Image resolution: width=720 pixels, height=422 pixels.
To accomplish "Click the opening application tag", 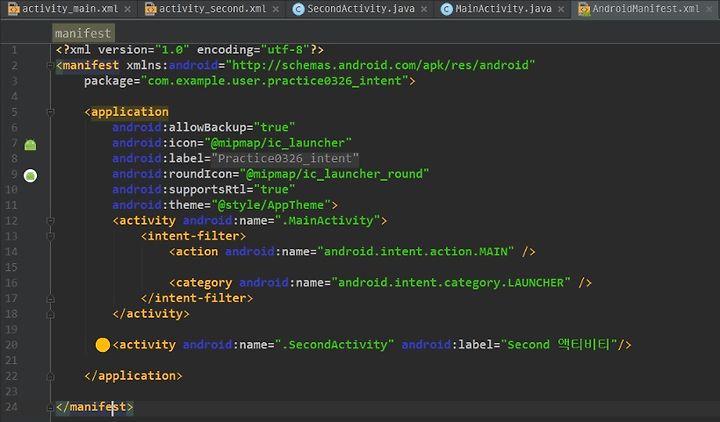I will point(126,112).
